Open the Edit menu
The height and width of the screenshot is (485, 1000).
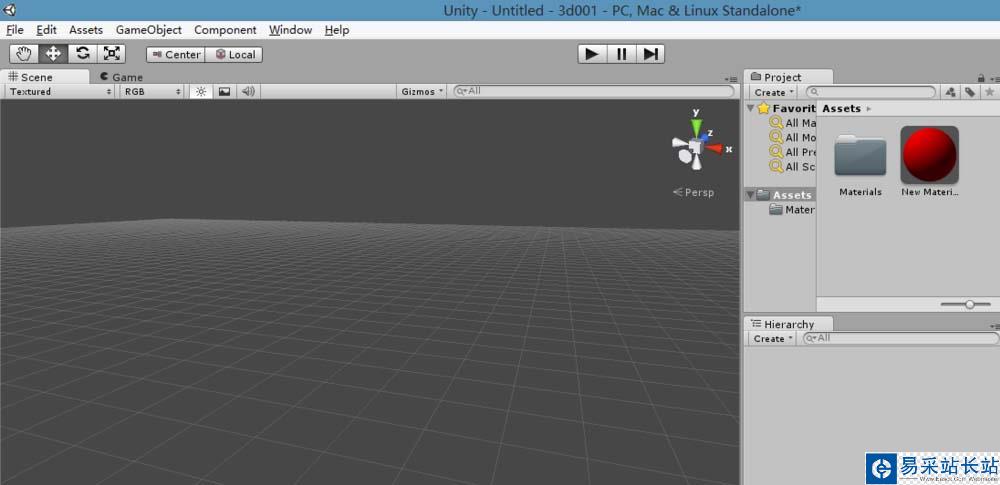47,30
